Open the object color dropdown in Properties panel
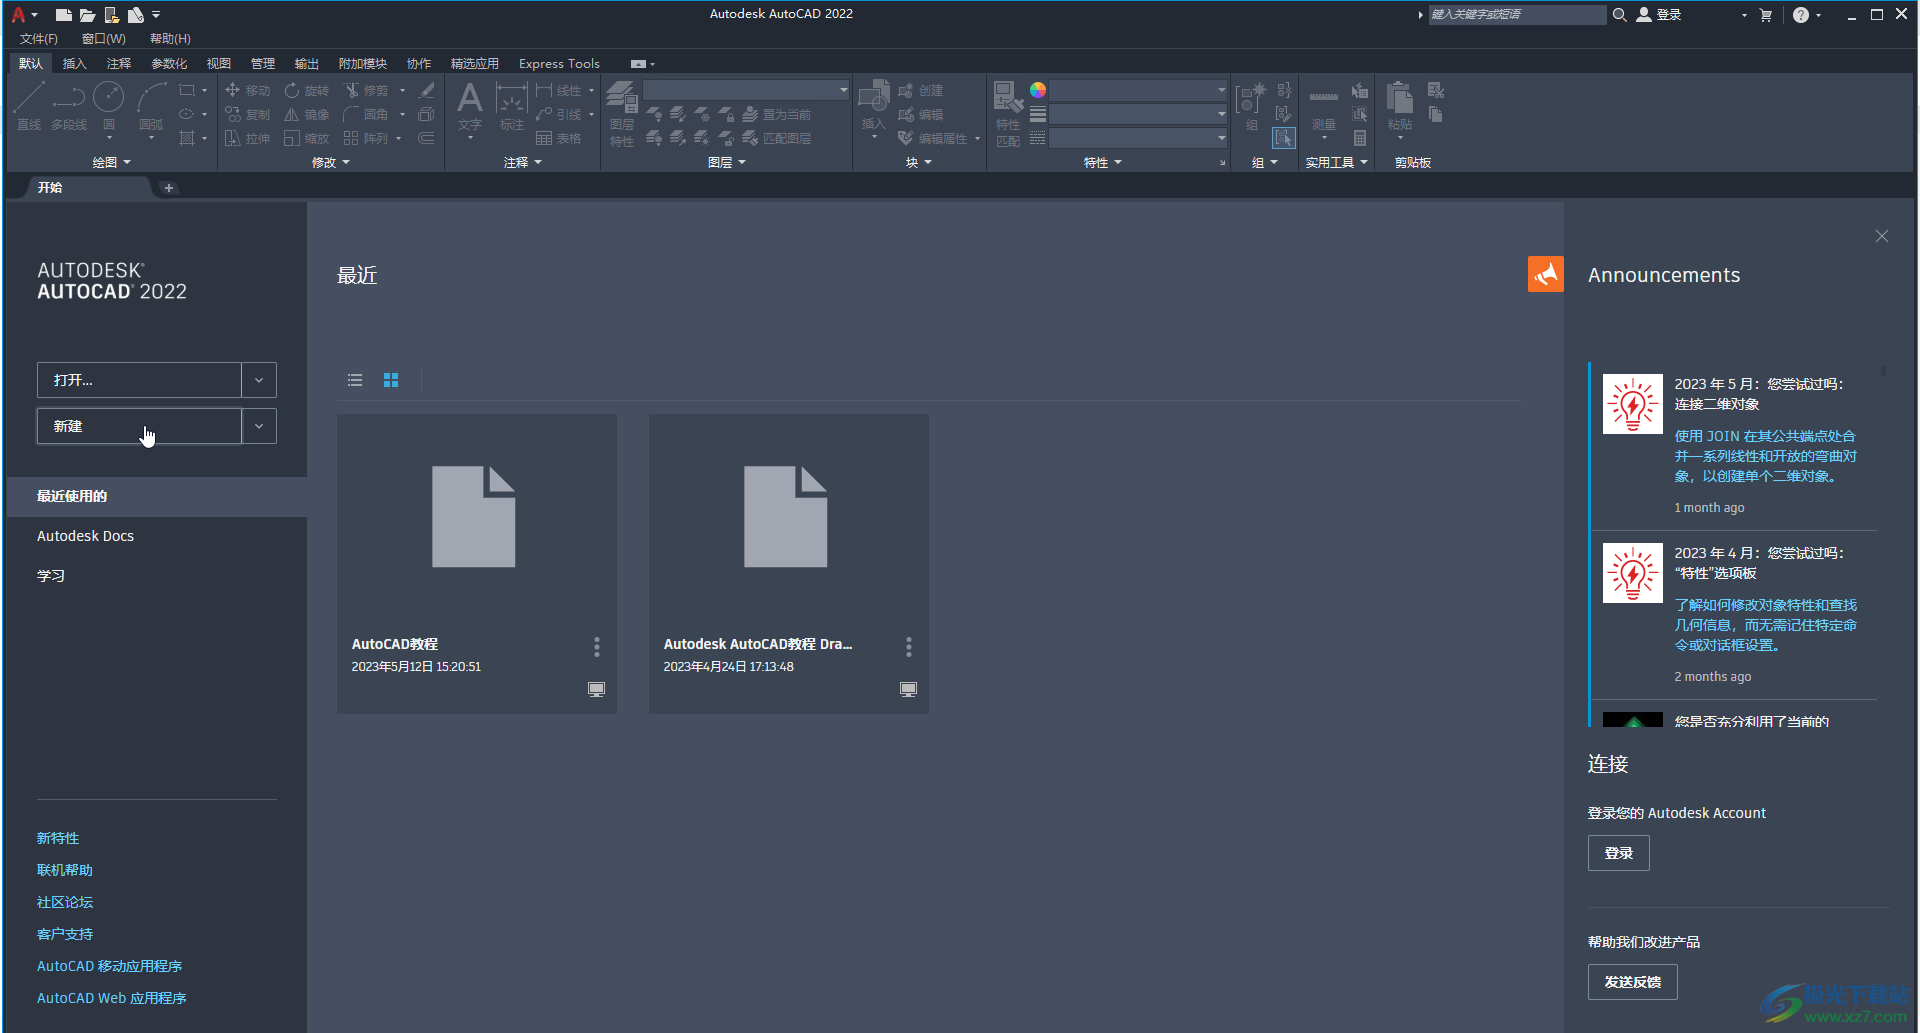Image resolution: width=1920 pixels, height=1033 pixels. tap(1138, 90)
